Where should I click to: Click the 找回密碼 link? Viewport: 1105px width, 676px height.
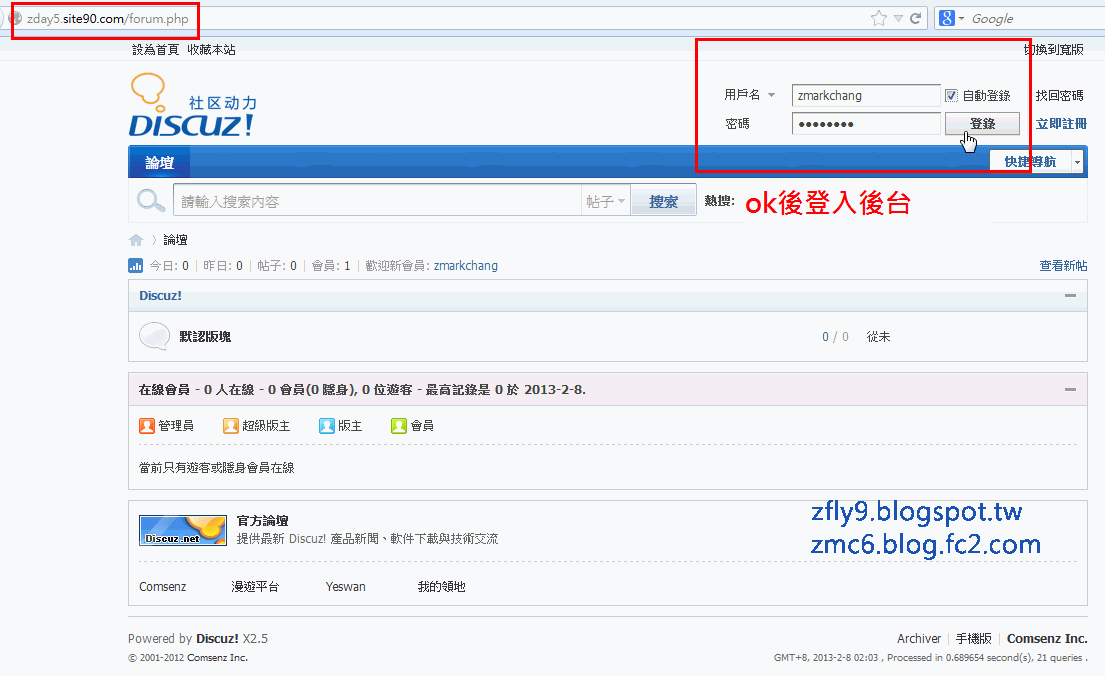[1059, 95]
